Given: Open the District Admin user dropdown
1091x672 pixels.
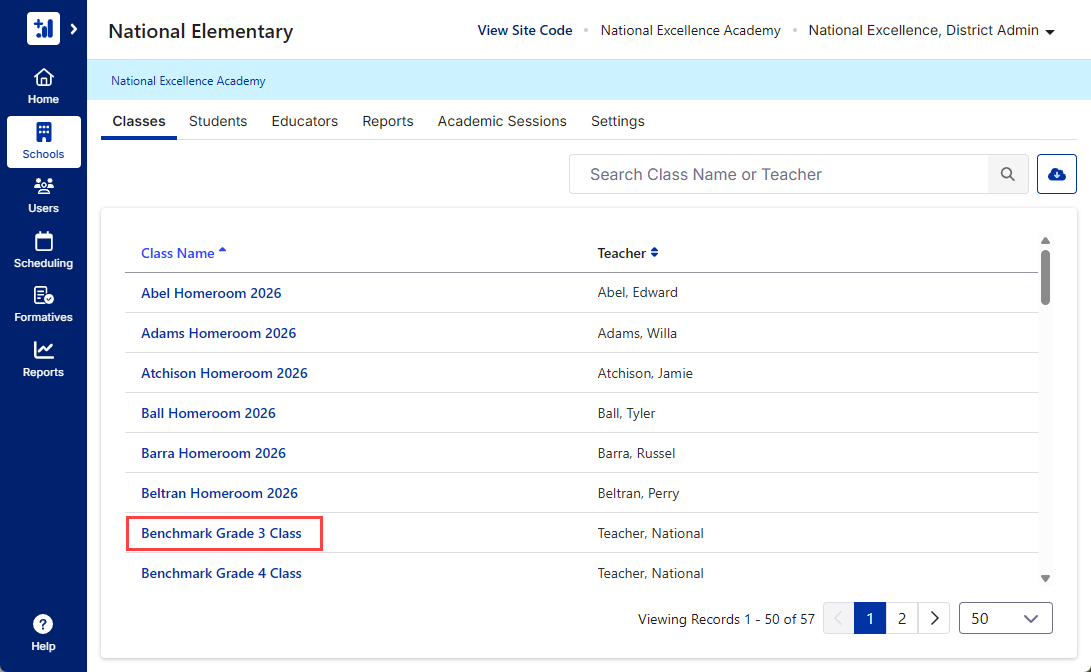Looking at the screenshot, I should [x=931, y=31].
